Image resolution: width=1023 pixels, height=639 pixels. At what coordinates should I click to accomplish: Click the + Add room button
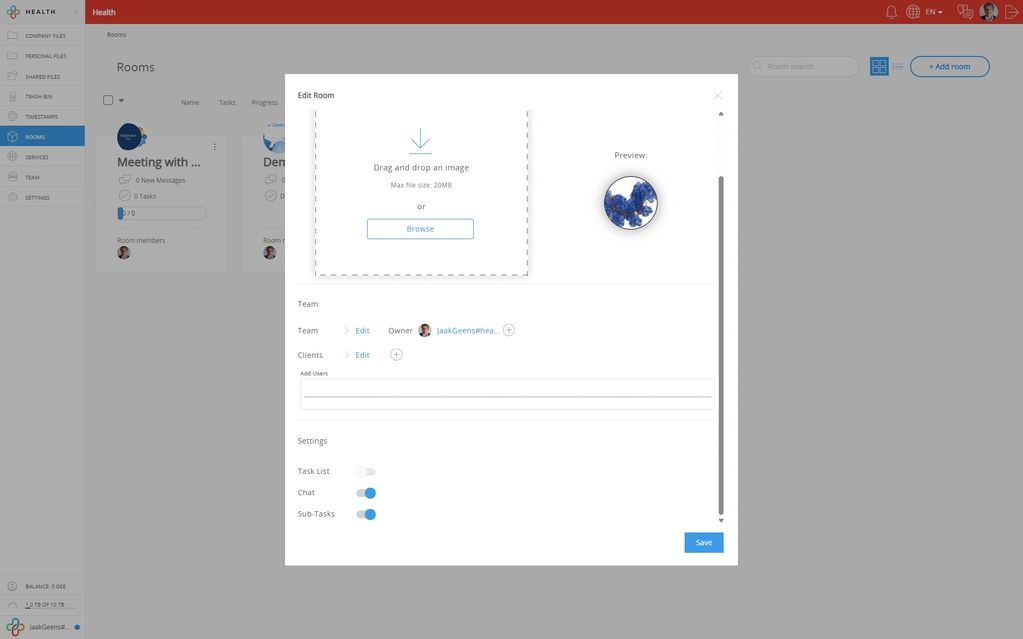(949, 67)
